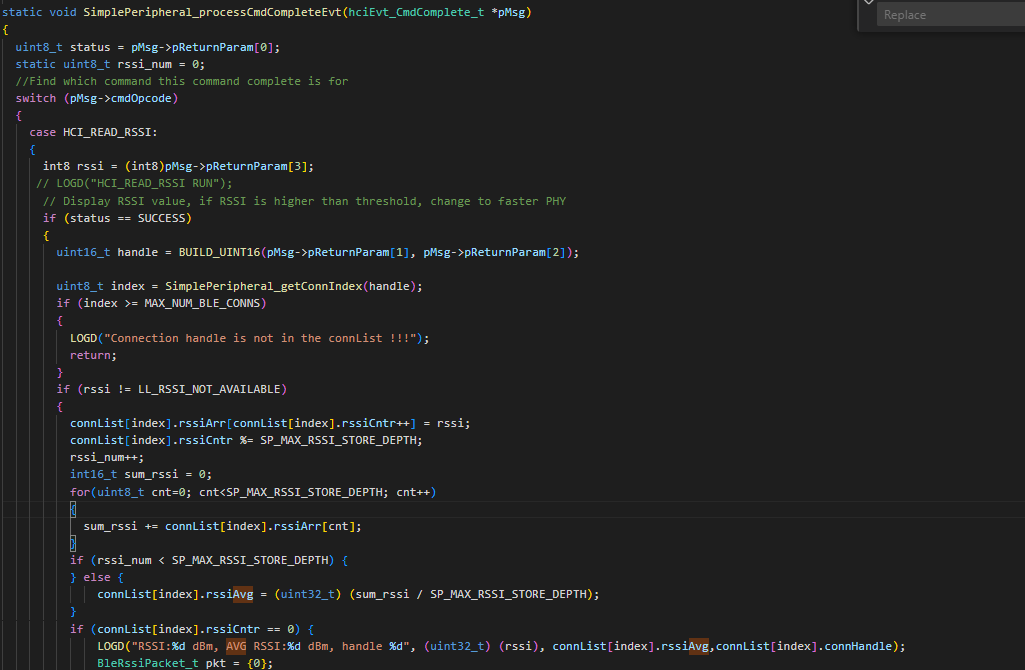Click the %= operator on the rssiCntr line
Screen dimensions: 1025x670
tap(246, 440)
